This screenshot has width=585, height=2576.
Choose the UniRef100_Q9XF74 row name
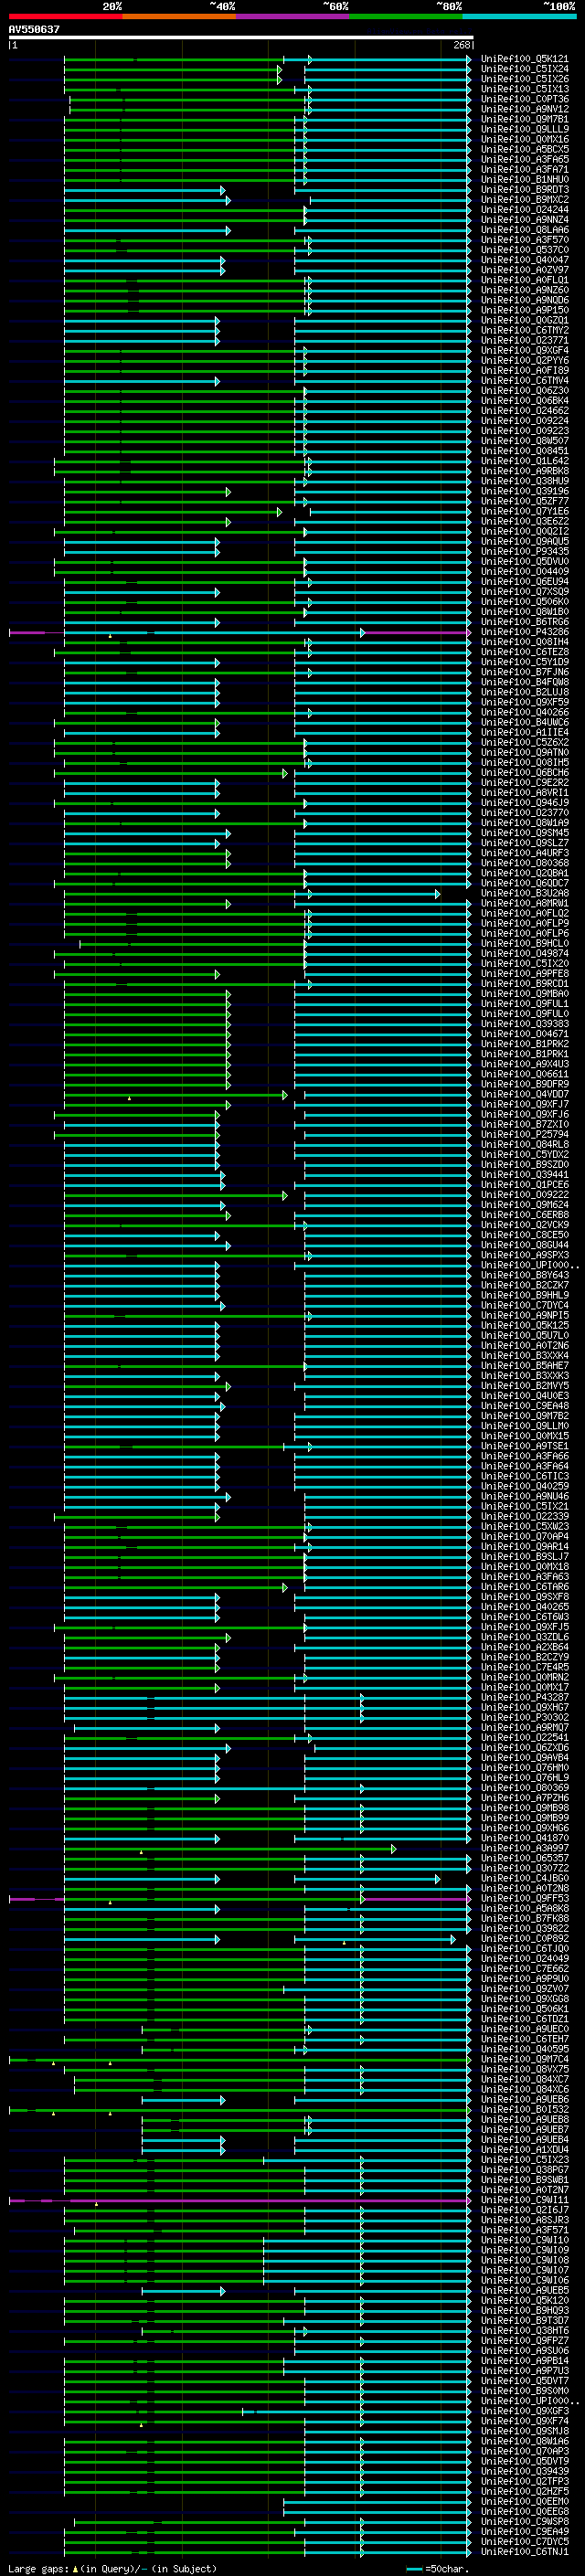point(524,2421)
